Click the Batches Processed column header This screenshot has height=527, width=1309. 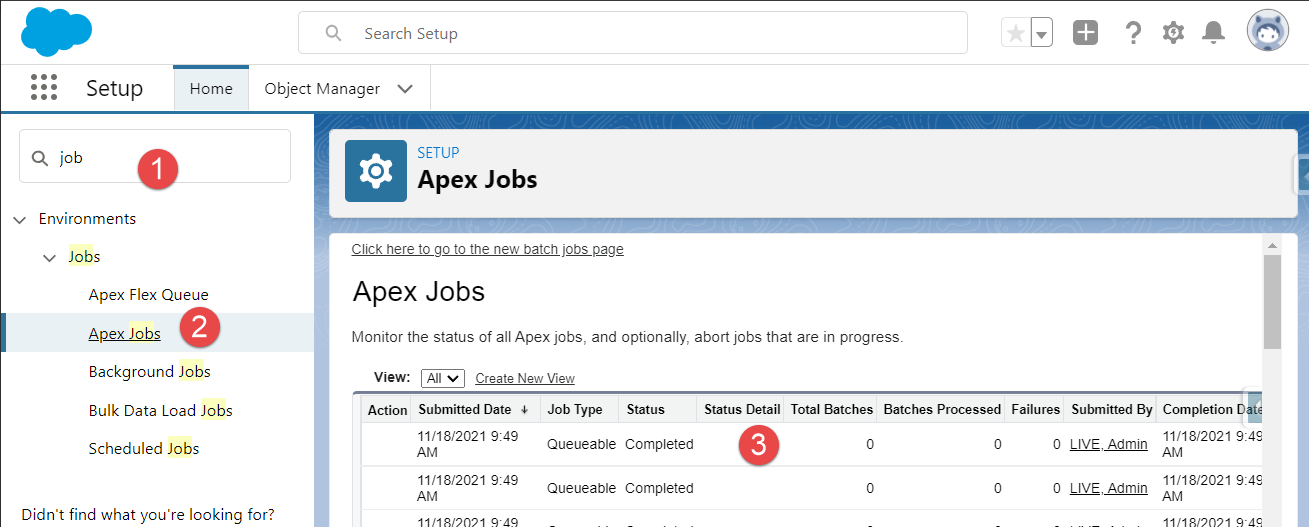point(942,409)
